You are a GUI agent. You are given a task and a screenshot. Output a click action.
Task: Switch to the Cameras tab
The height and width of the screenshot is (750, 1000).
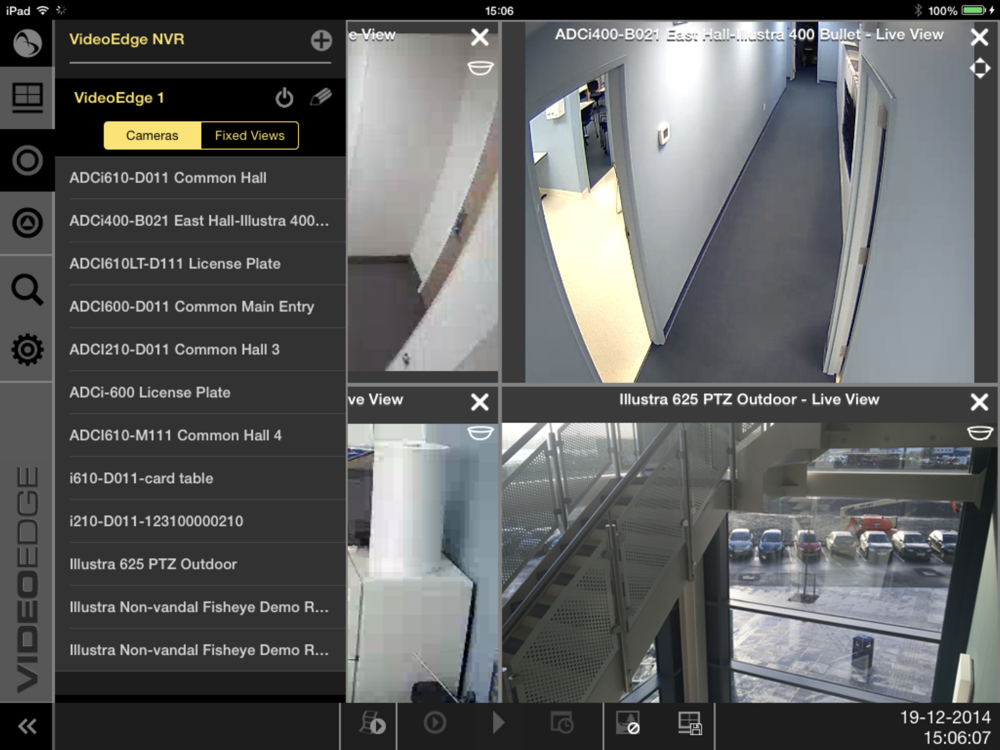[x=152, y=135]
